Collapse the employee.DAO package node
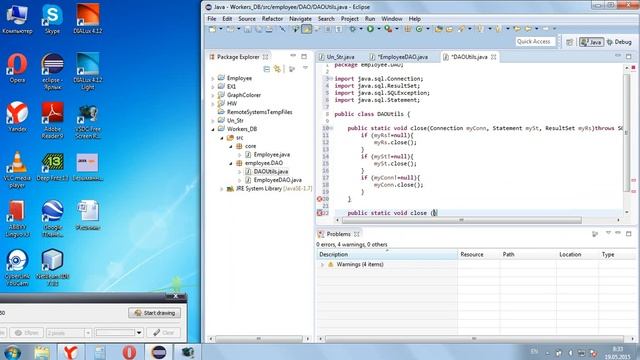This screenshot has width=640, height=360. point(231,163)
